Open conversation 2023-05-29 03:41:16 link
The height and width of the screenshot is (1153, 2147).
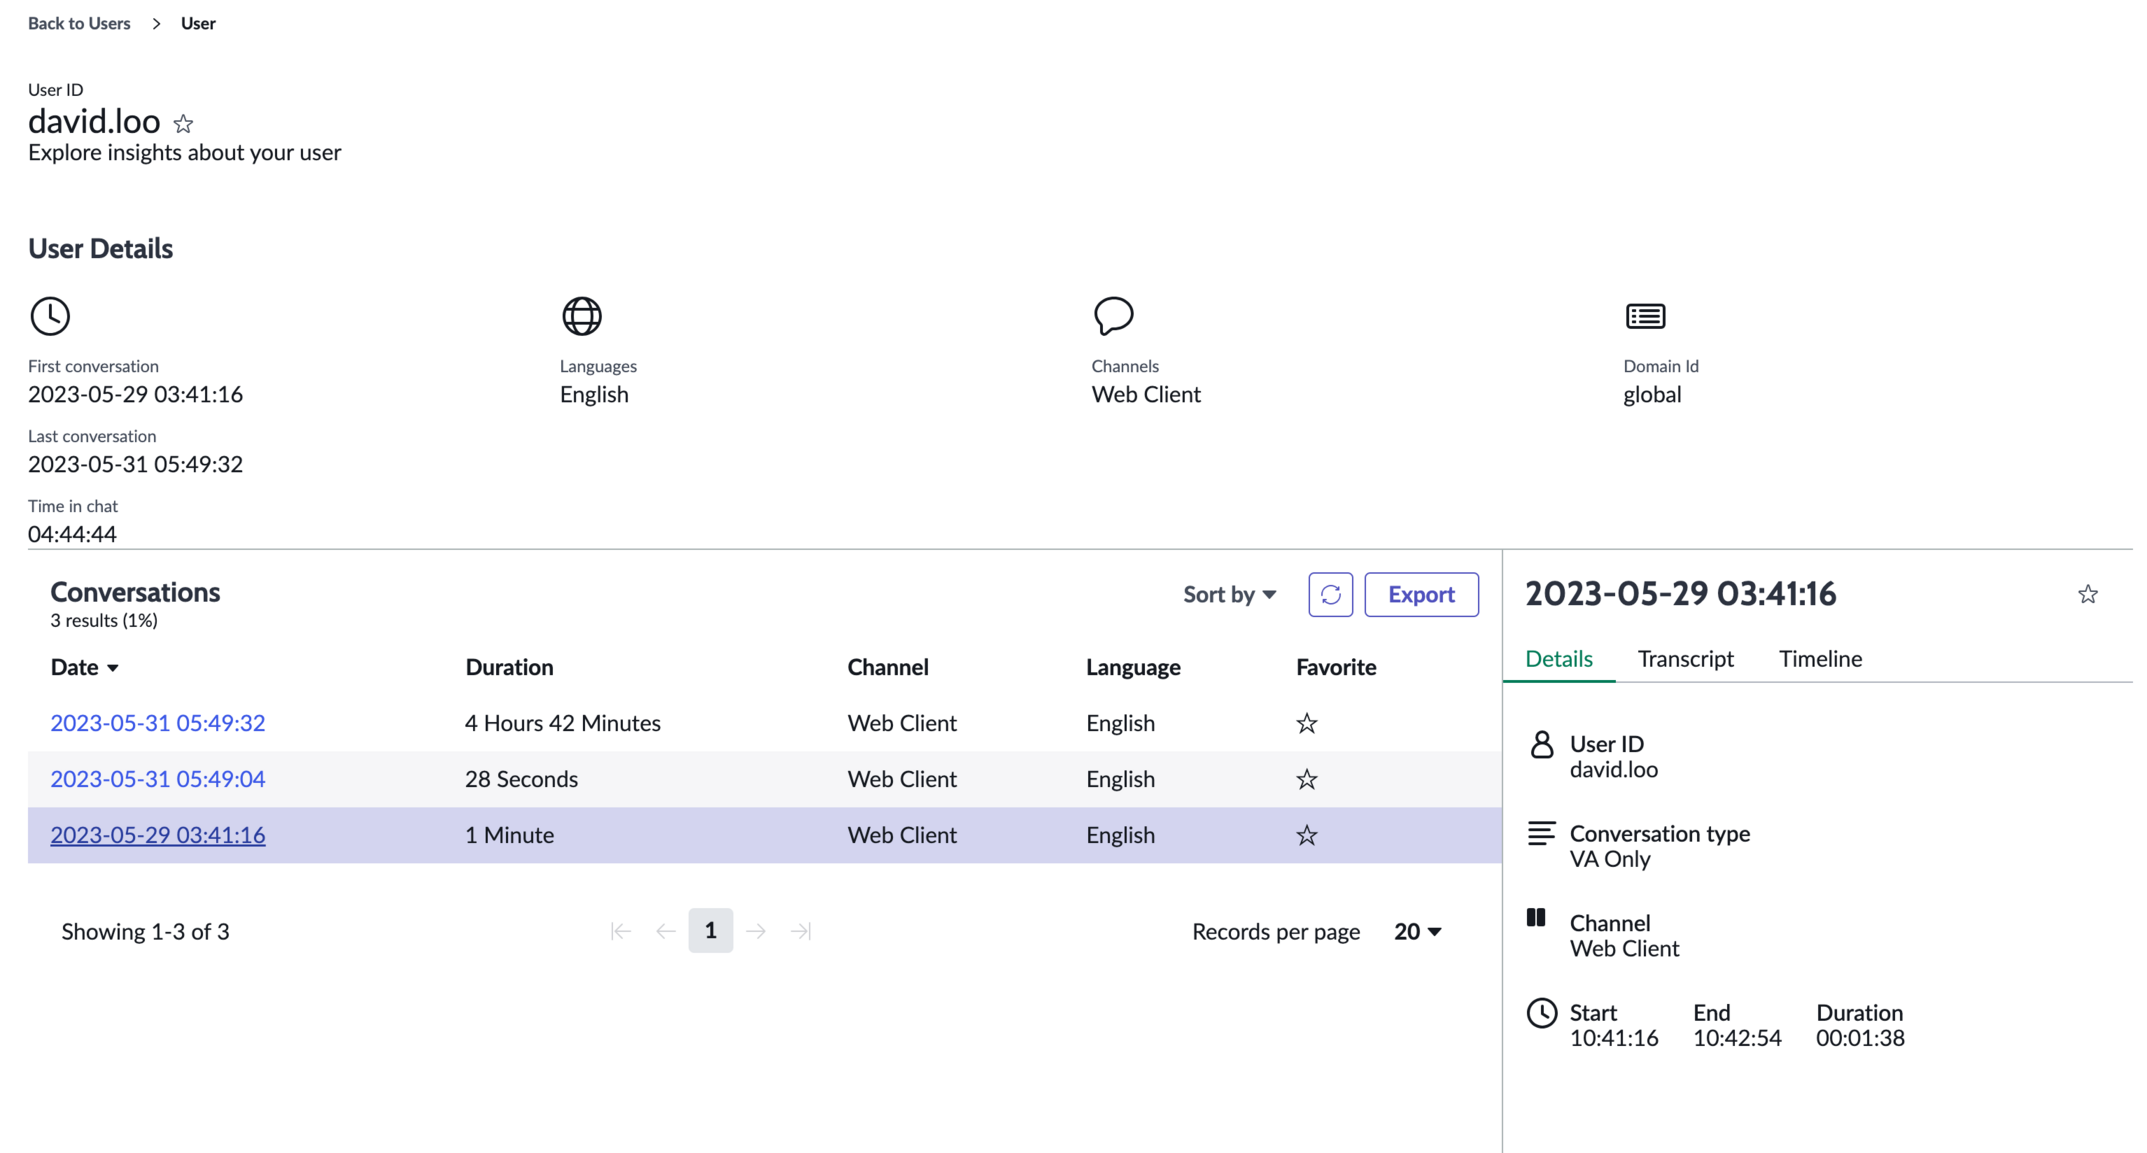click(x=158, y=835)
